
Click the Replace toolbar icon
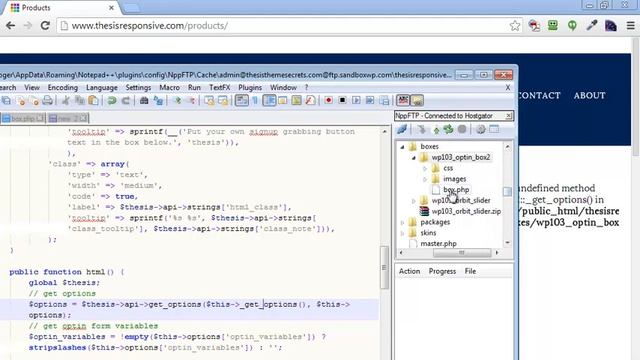(x=158, y=100)
